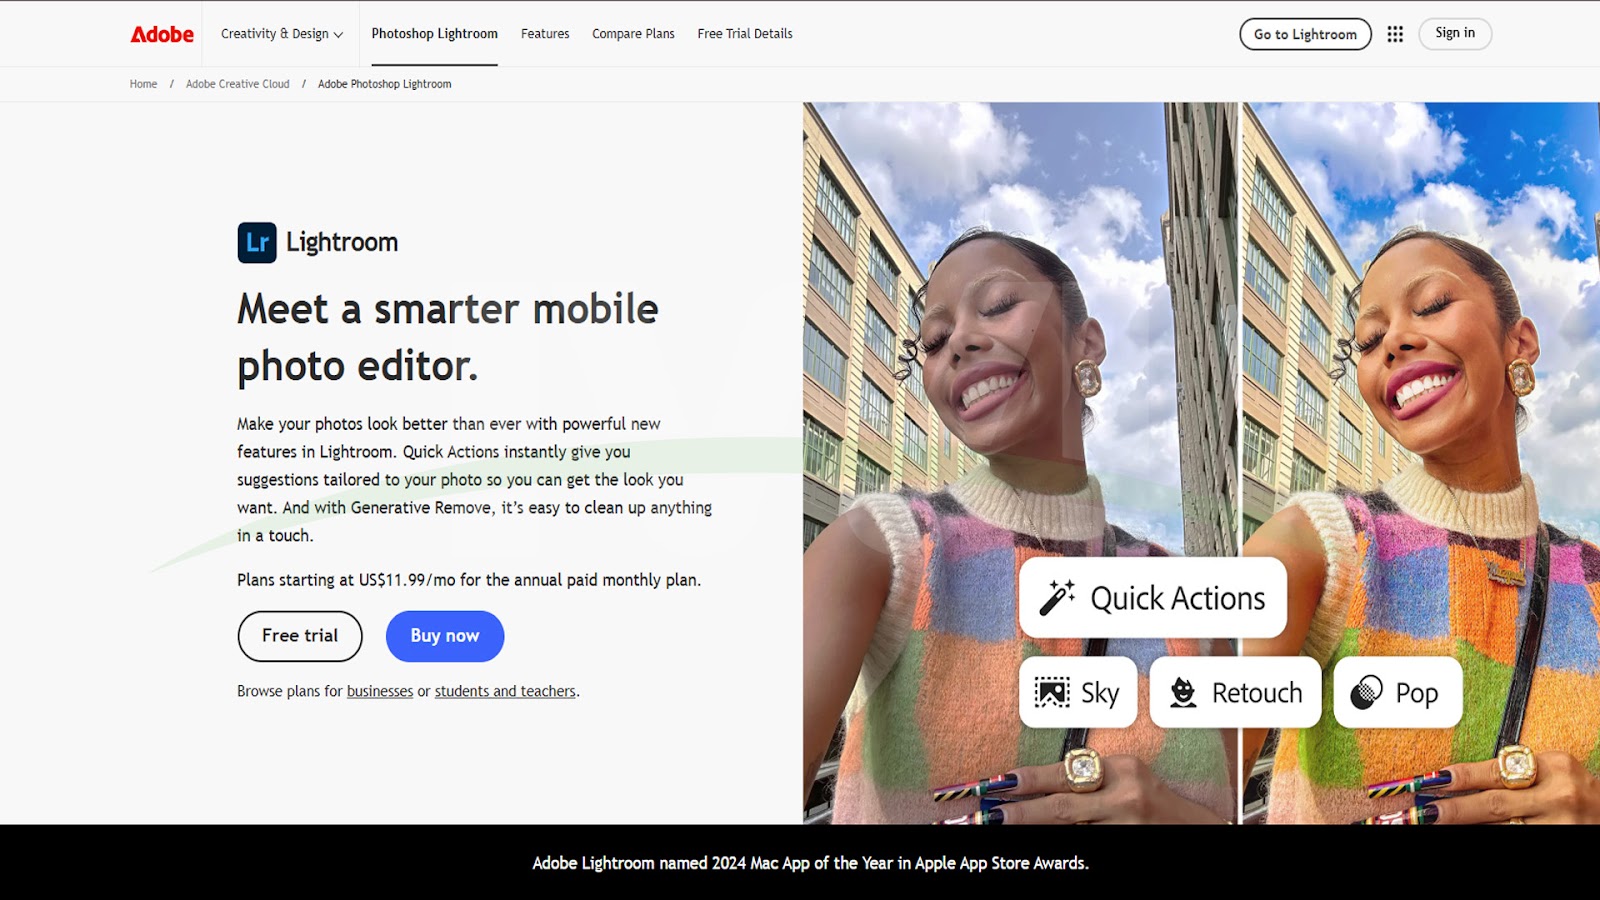Click the Quick Actions label text

click(x=1178, y=598)
